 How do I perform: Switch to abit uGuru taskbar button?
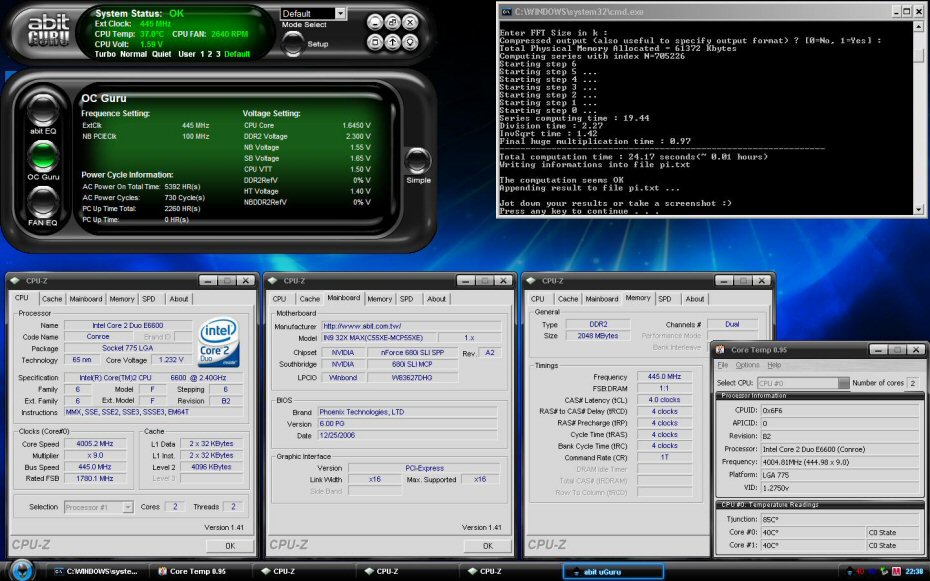pos(613,572)
